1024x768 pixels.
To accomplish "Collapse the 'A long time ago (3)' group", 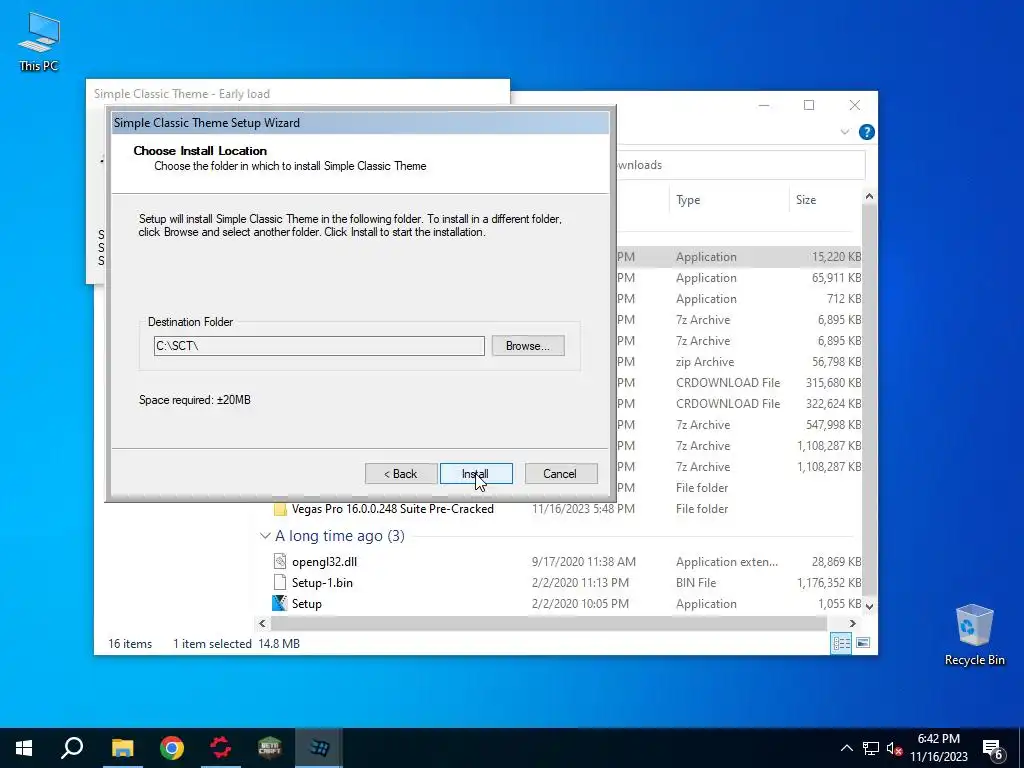I will (265, 536).
